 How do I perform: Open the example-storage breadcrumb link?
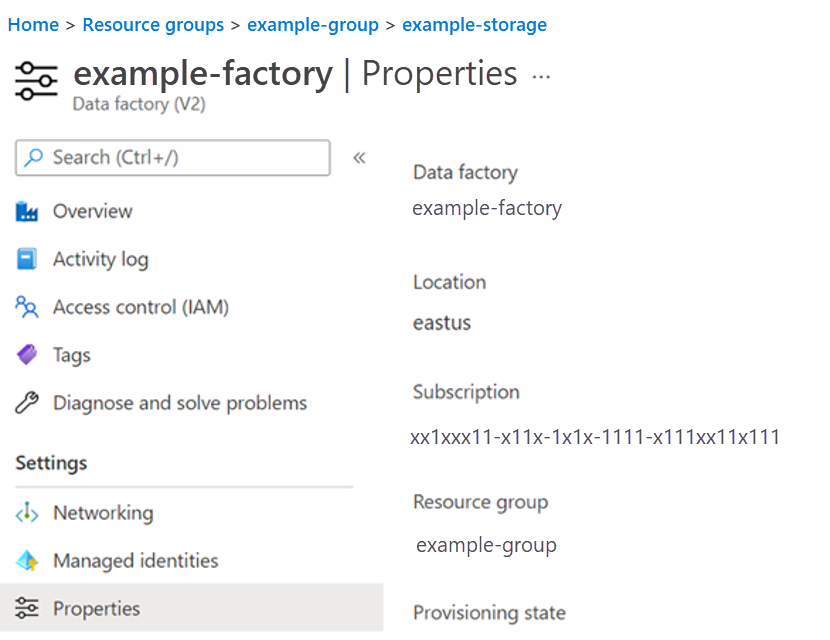click(x=474, y=25)
